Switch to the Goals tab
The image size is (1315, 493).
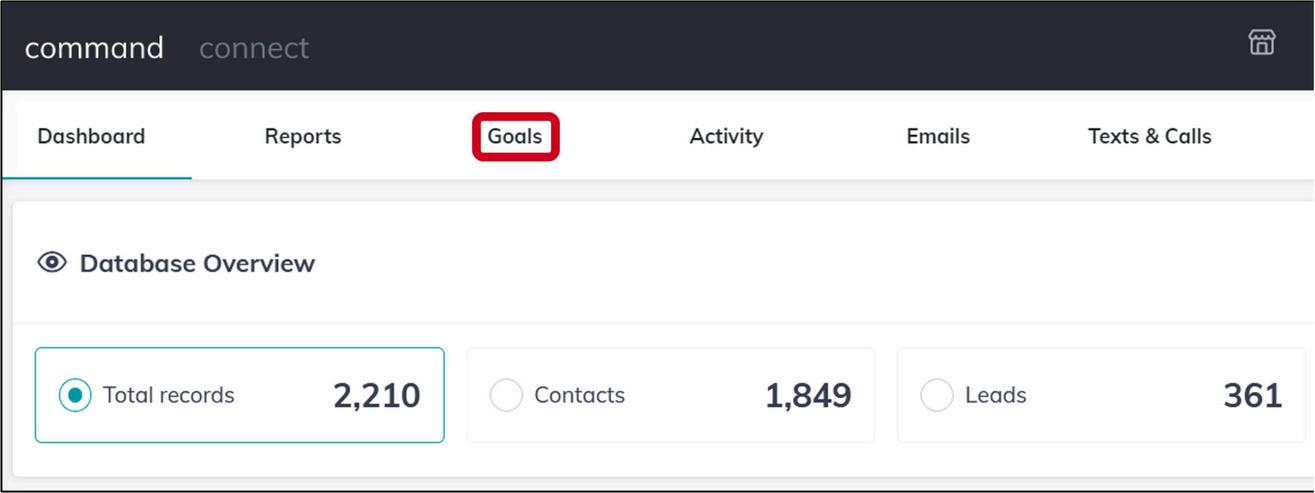(x=515, y=136)
